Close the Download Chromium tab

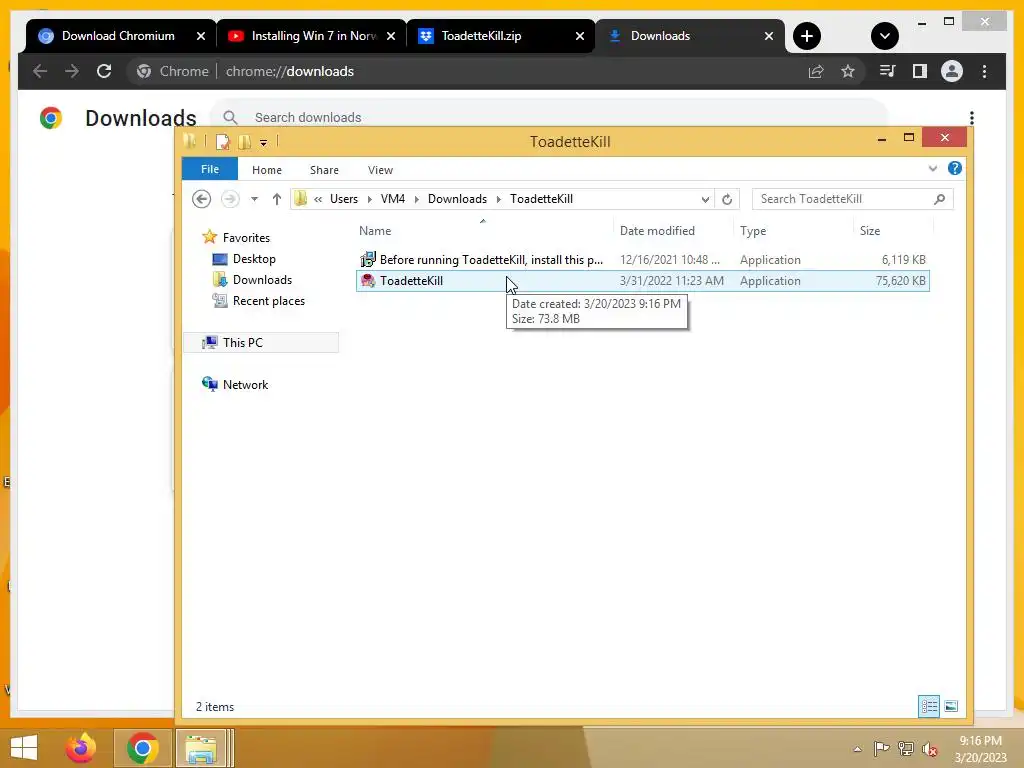pyautogui.click(x=201, y=36)
